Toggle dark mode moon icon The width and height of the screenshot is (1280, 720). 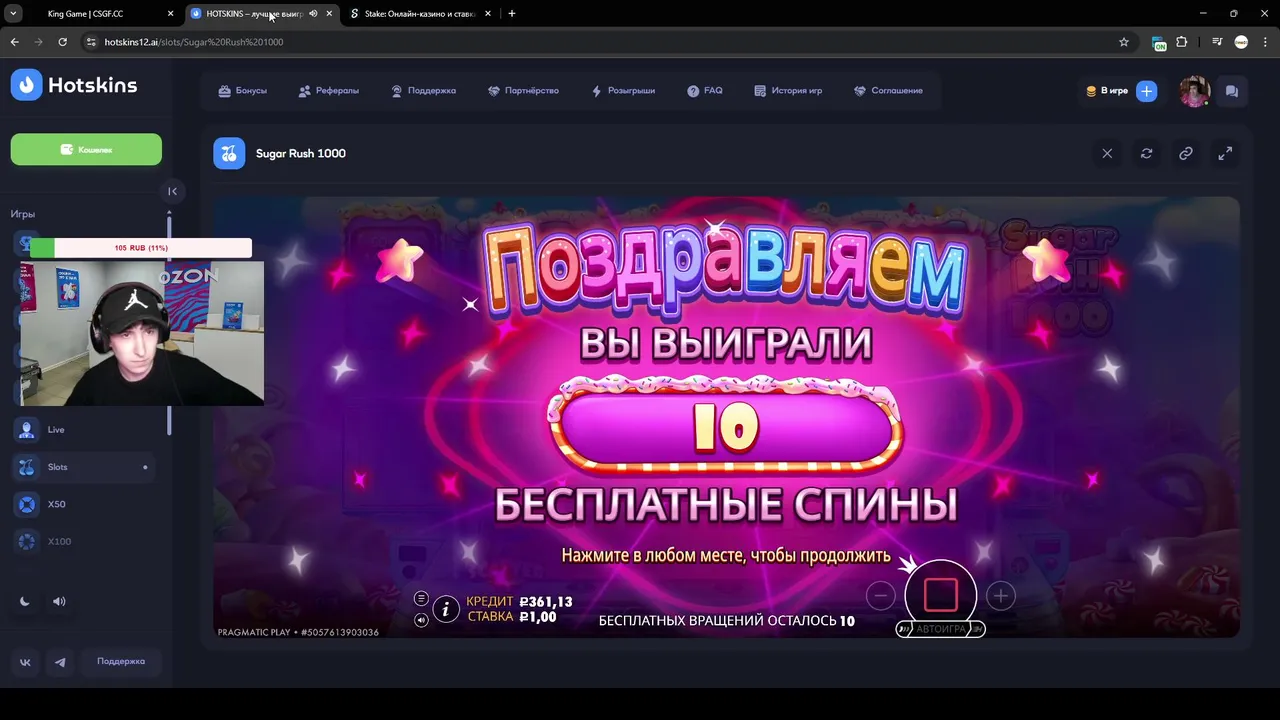click(x=25, y=601)
